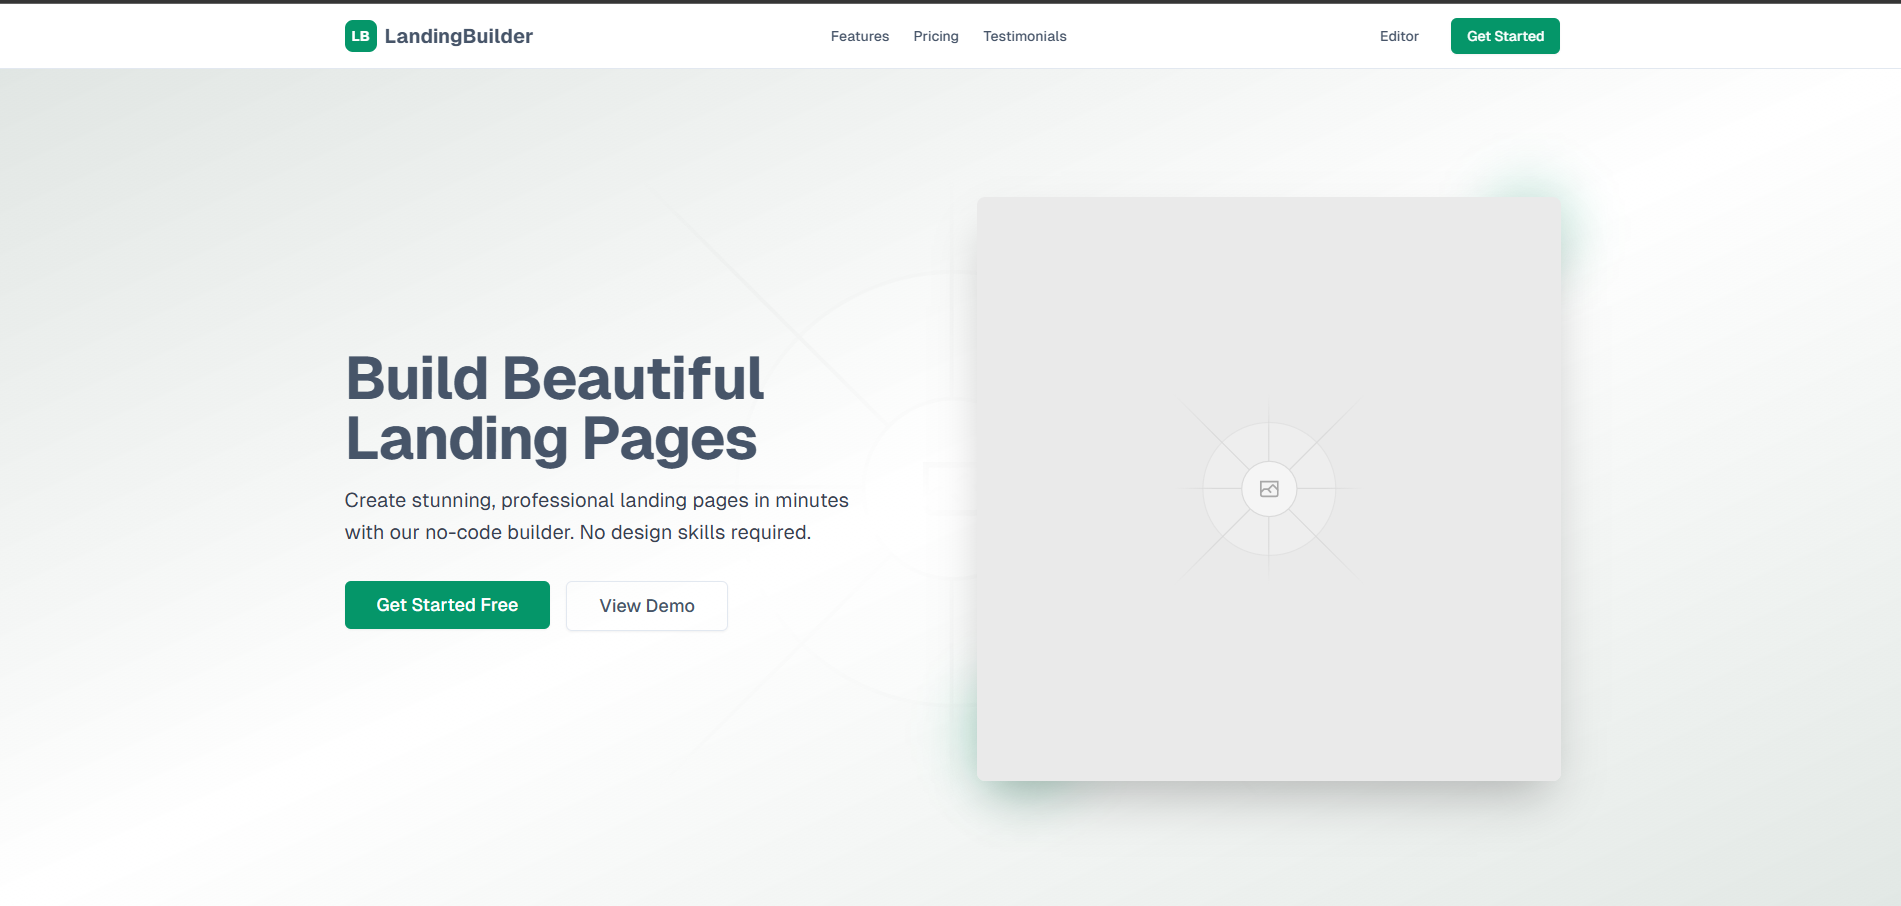Click the 'Build Beautiful Landing Pages' headline
The height and width of the screenshot is (906, 1901).
click(553, 410)
